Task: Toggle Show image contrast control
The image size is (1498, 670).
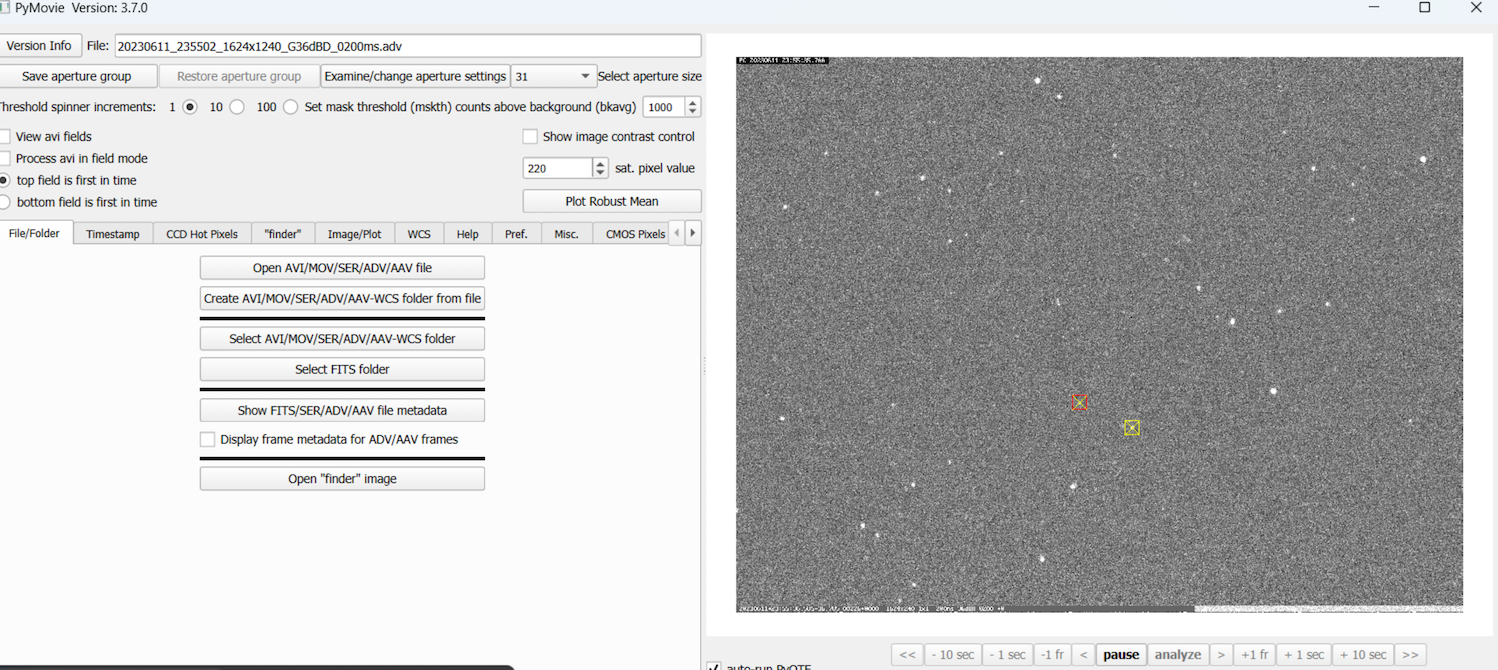Action: click(530, 136)
